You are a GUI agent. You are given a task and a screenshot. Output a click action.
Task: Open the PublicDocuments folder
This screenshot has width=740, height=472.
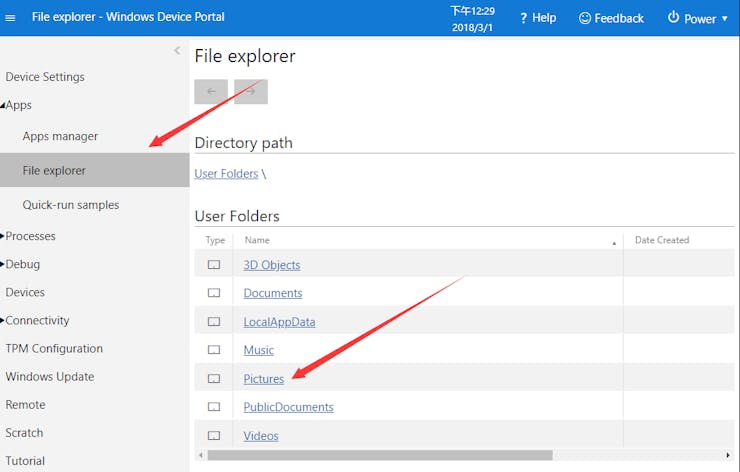(288, 407)
